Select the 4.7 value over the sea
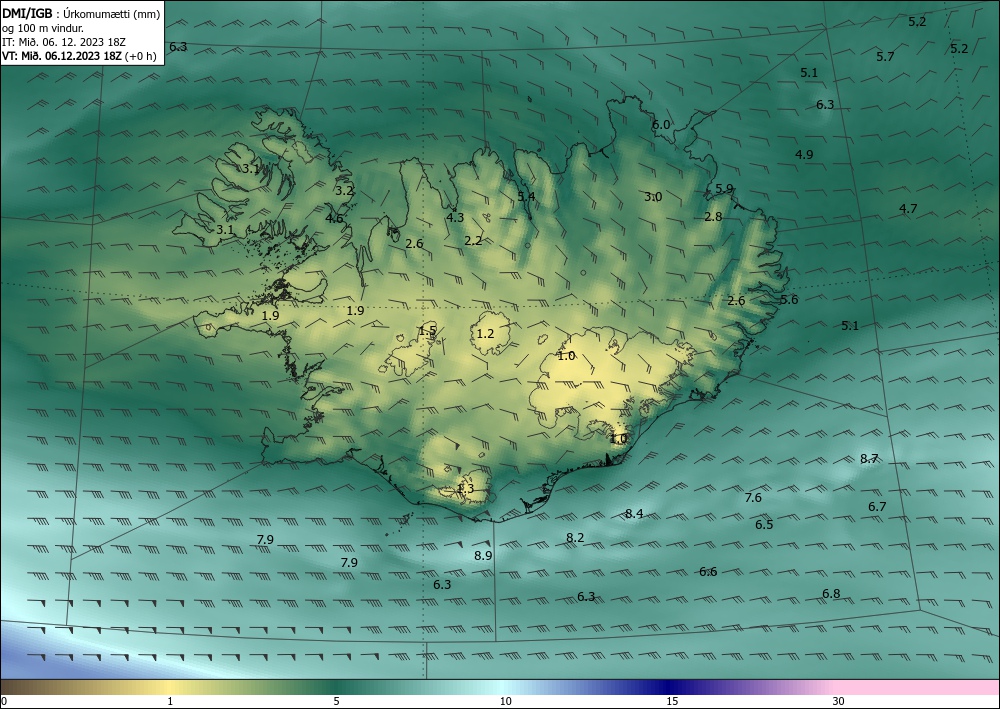 tap(908, 208)
